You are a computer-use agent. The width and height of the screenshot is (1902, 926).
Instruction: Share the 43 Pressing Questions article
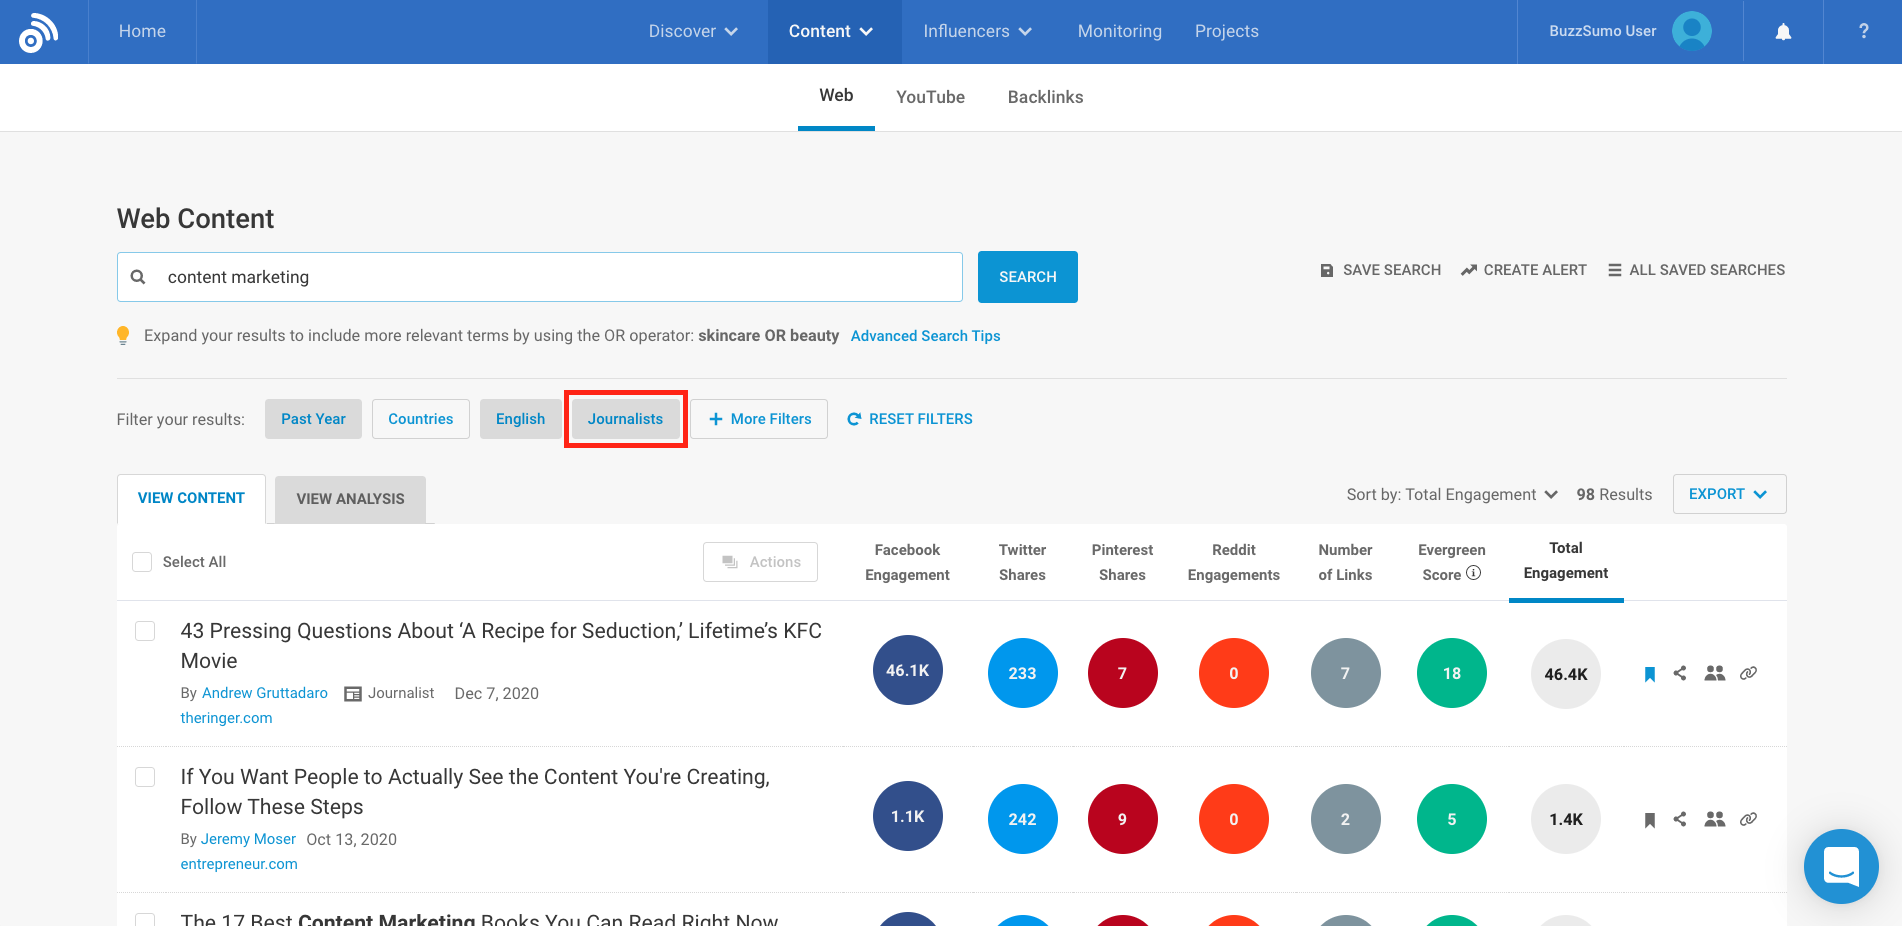pyautogui.click(x=1681, y=673)
